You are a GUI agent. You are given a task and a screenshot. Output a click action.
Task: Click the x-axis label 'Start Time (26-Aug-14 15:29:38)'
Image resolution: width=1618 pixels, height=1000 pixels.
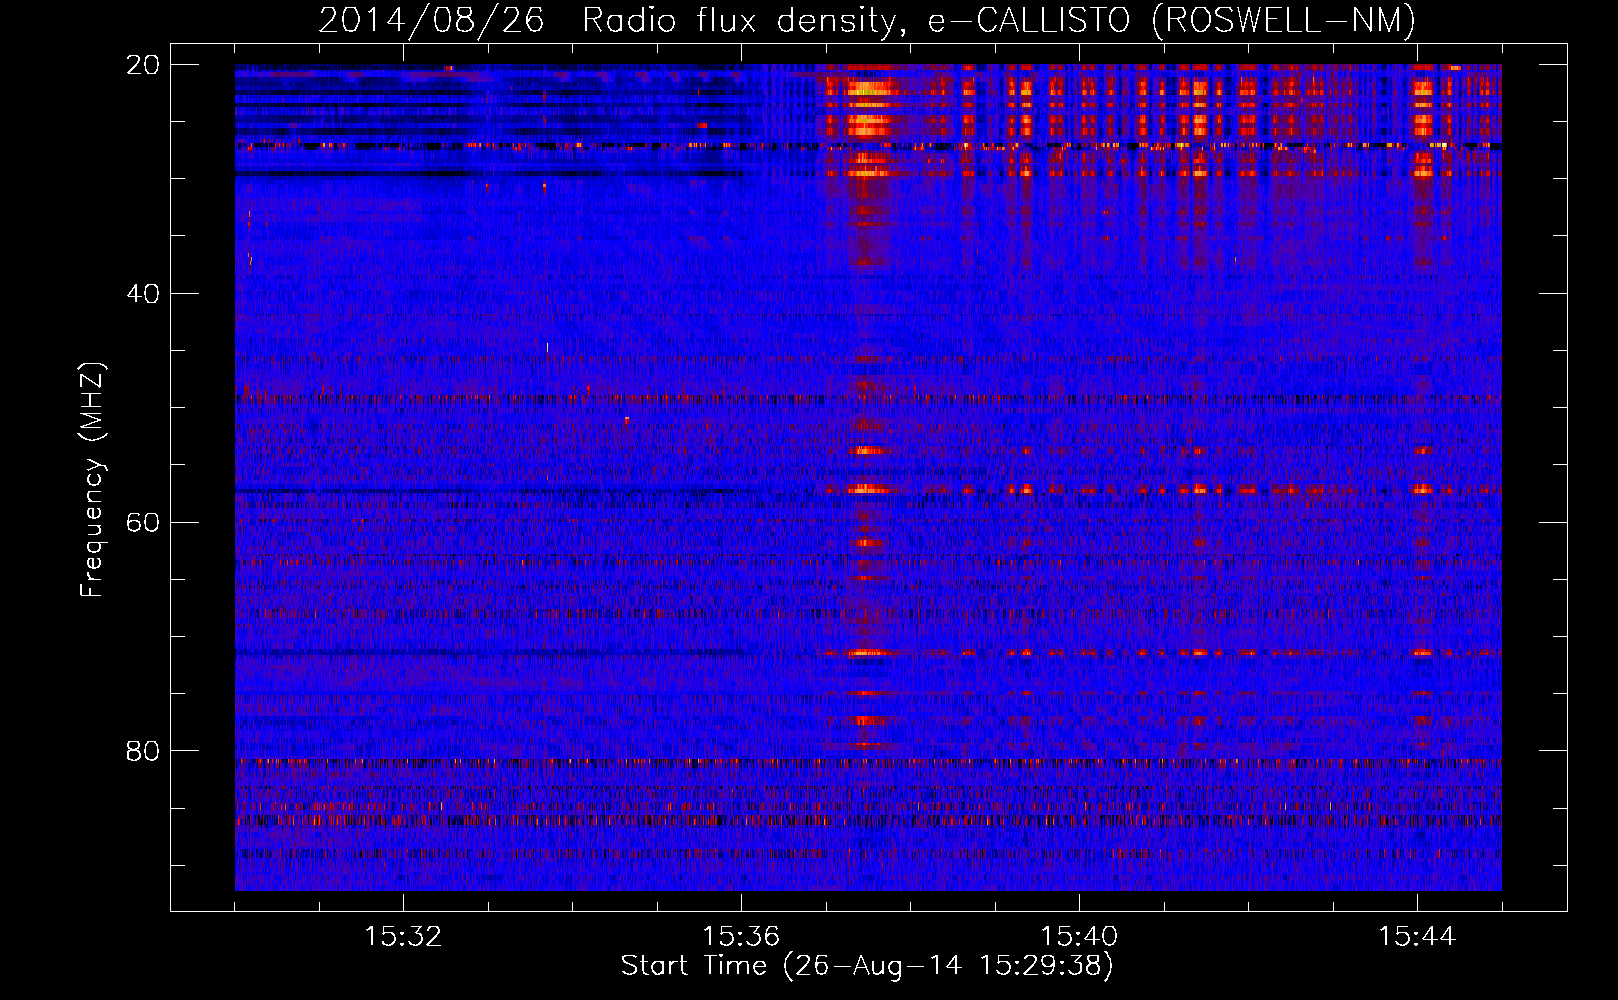(867, 966)
